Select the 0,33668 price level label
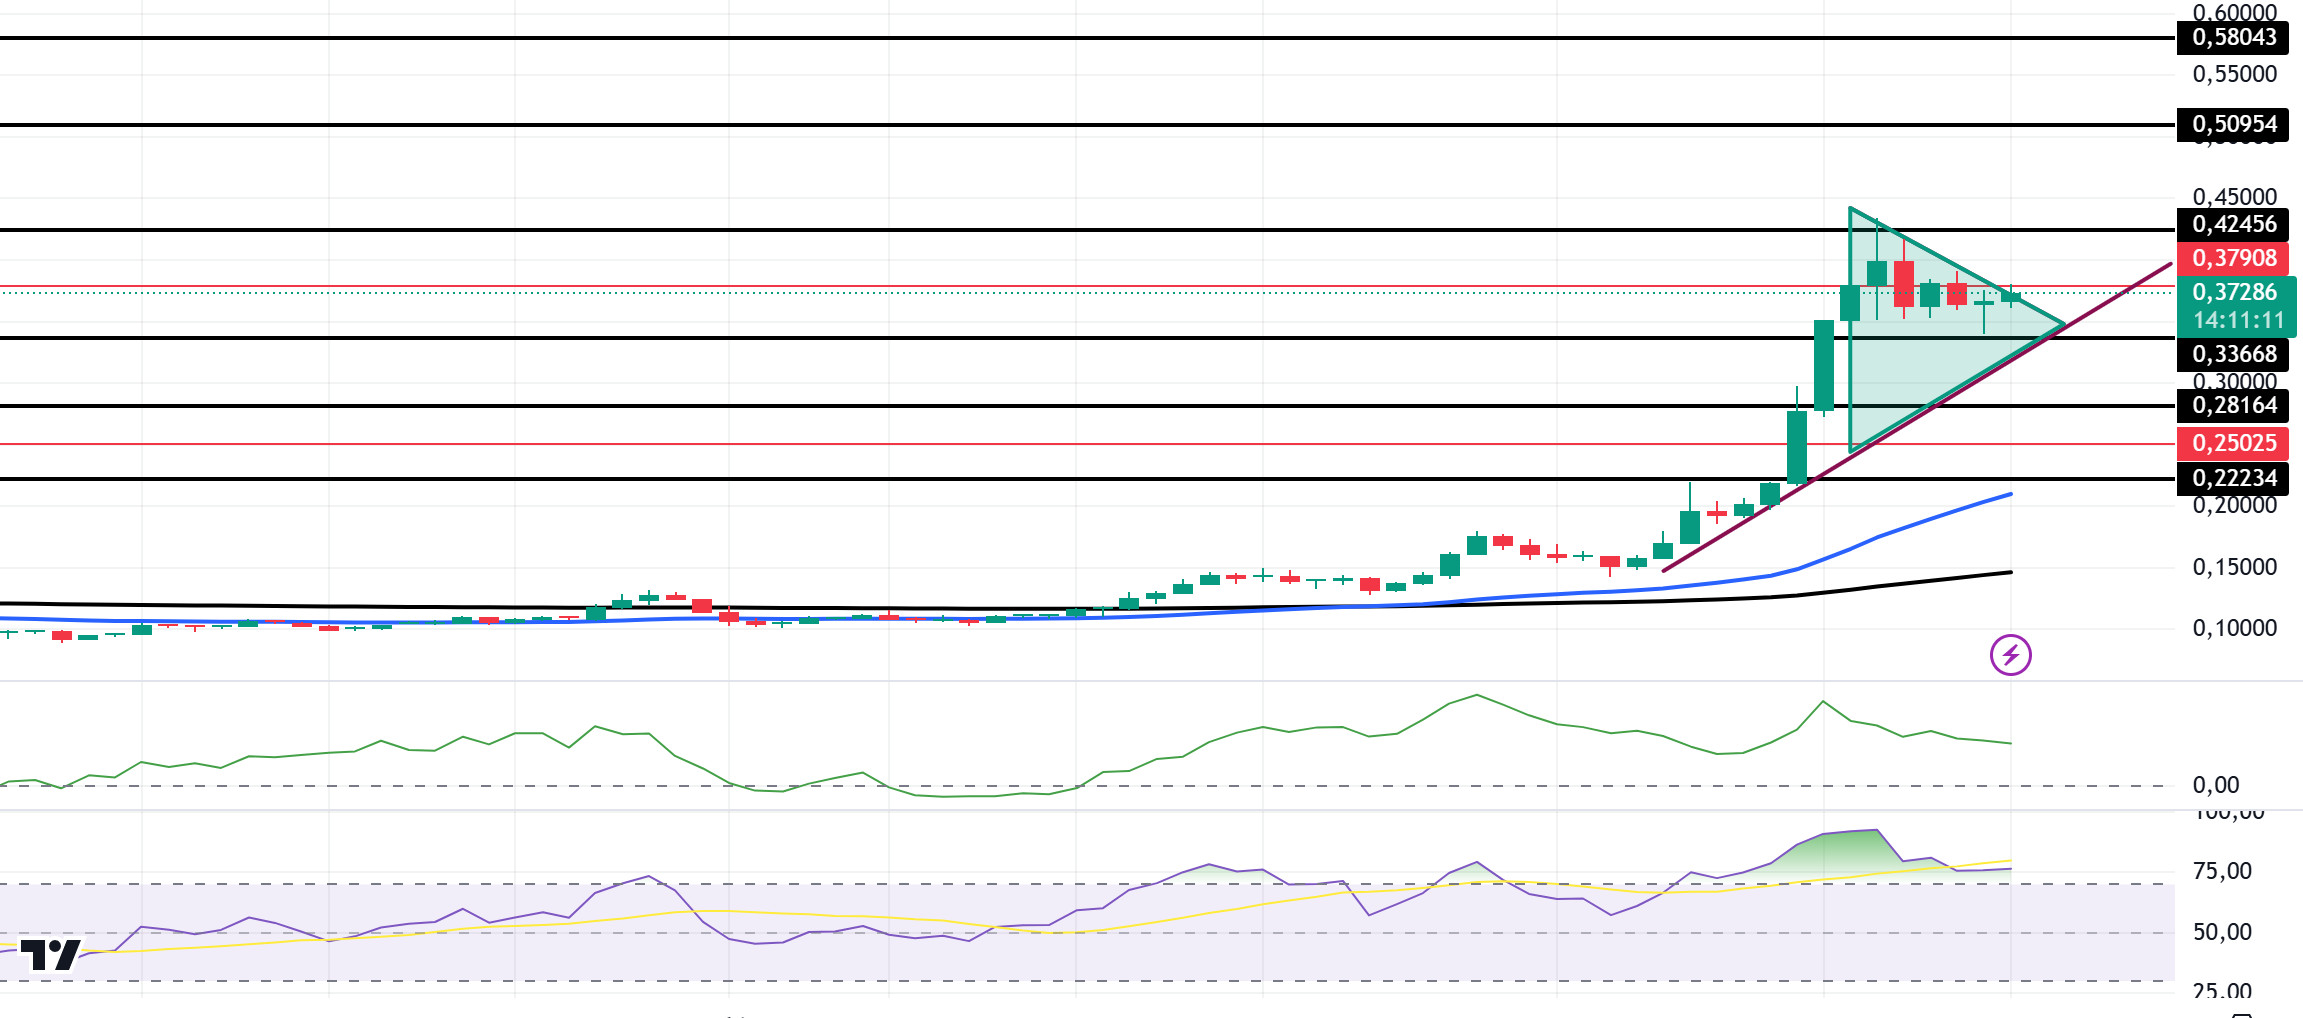 2233,355
